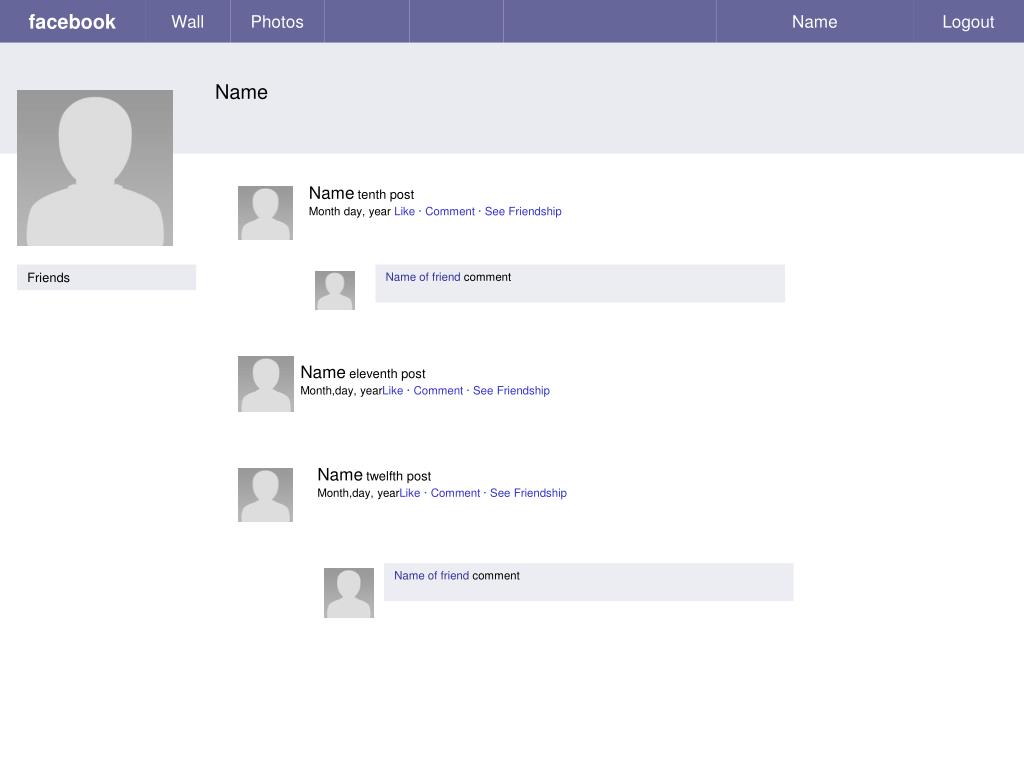Screen dimensions: 1024x768
Task: Click the Name of the tenth post
Action: pyautogui.click(x=331, y=193)
